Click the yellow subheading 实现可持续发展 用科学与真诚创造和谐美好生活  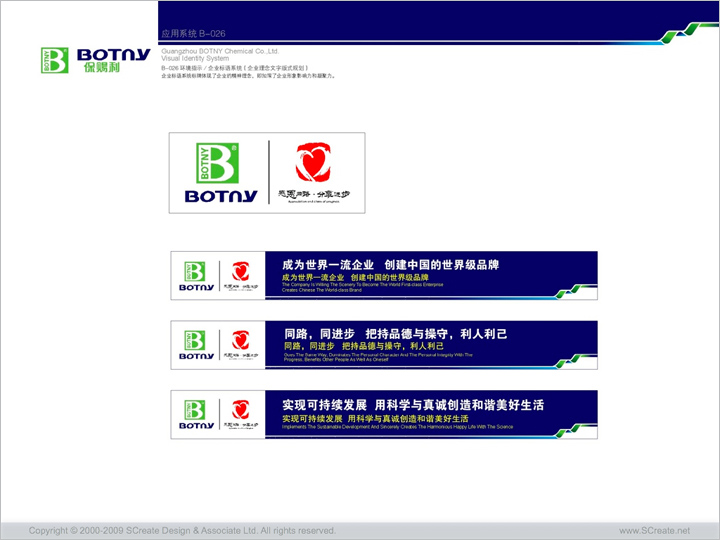point(375,419)
